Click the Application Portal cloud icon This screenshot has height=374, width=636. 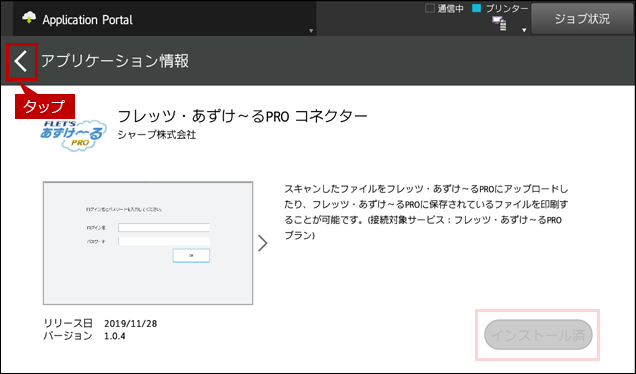29,18
